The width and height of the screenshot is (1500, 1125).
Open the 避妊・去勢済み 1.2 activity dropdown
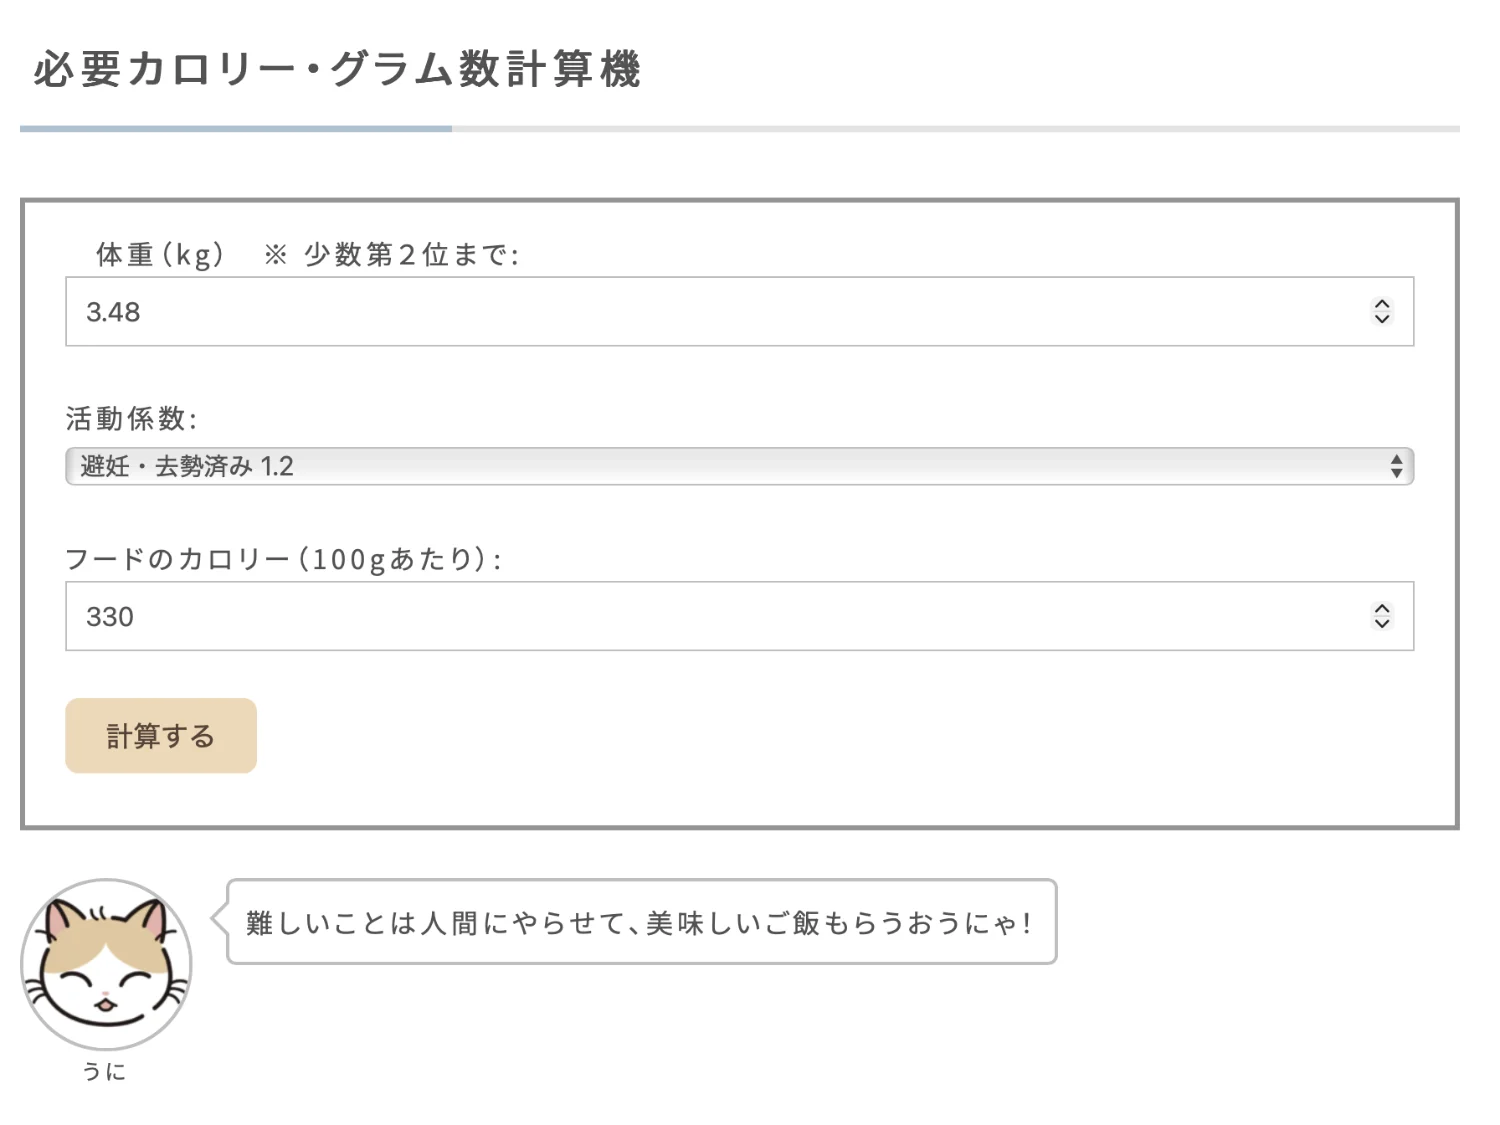coord(700,467)
